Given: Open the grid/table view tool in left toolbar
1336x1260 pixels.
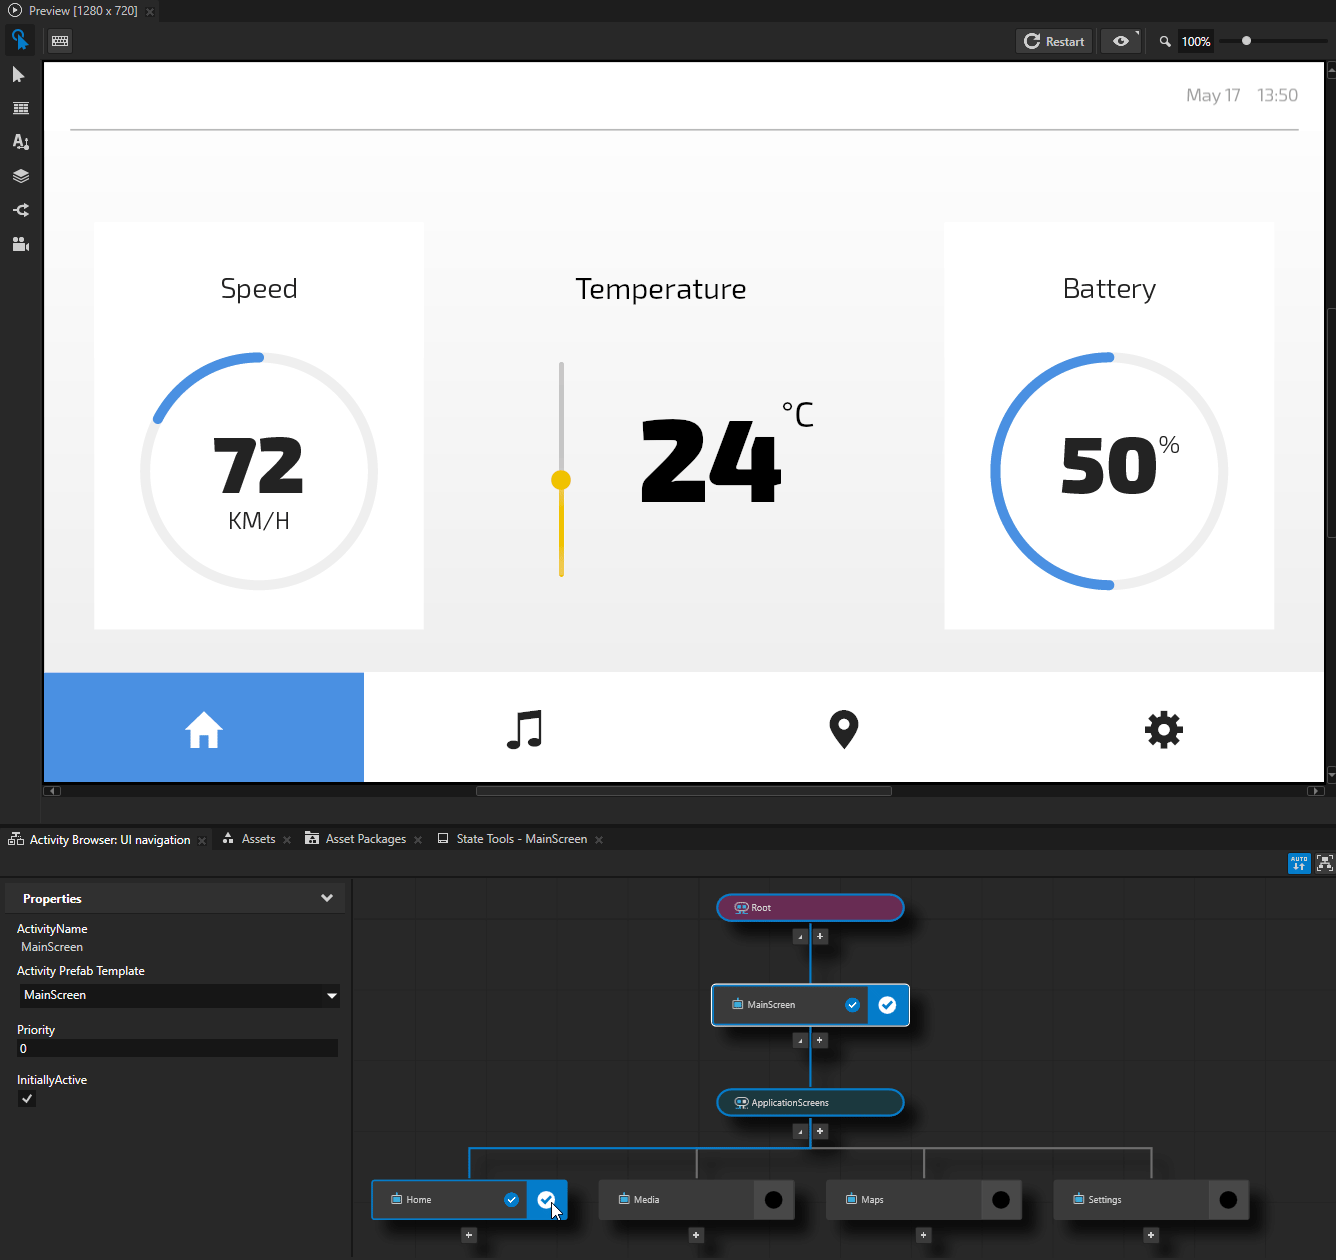Looking at the screenshot, I should 20,108.
